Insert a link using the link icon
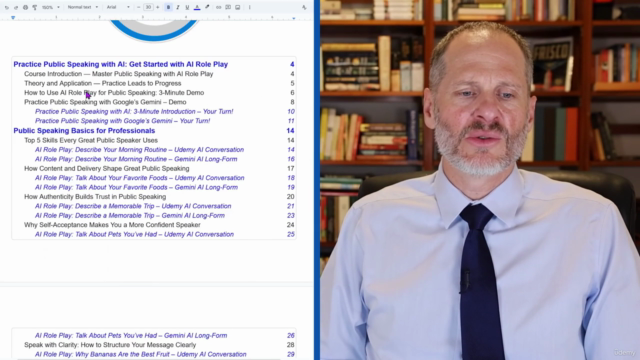This screenshot has height=360, width=640. pyautogui.click(x=218, y=7)
